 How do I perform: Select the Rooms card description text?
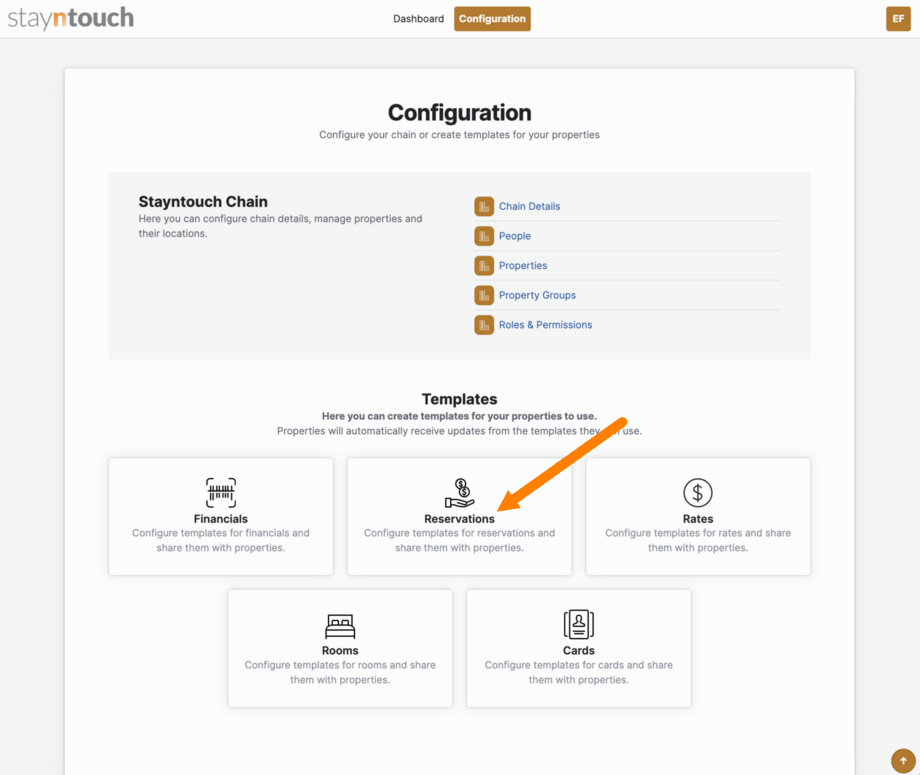[x=340, y=672]
